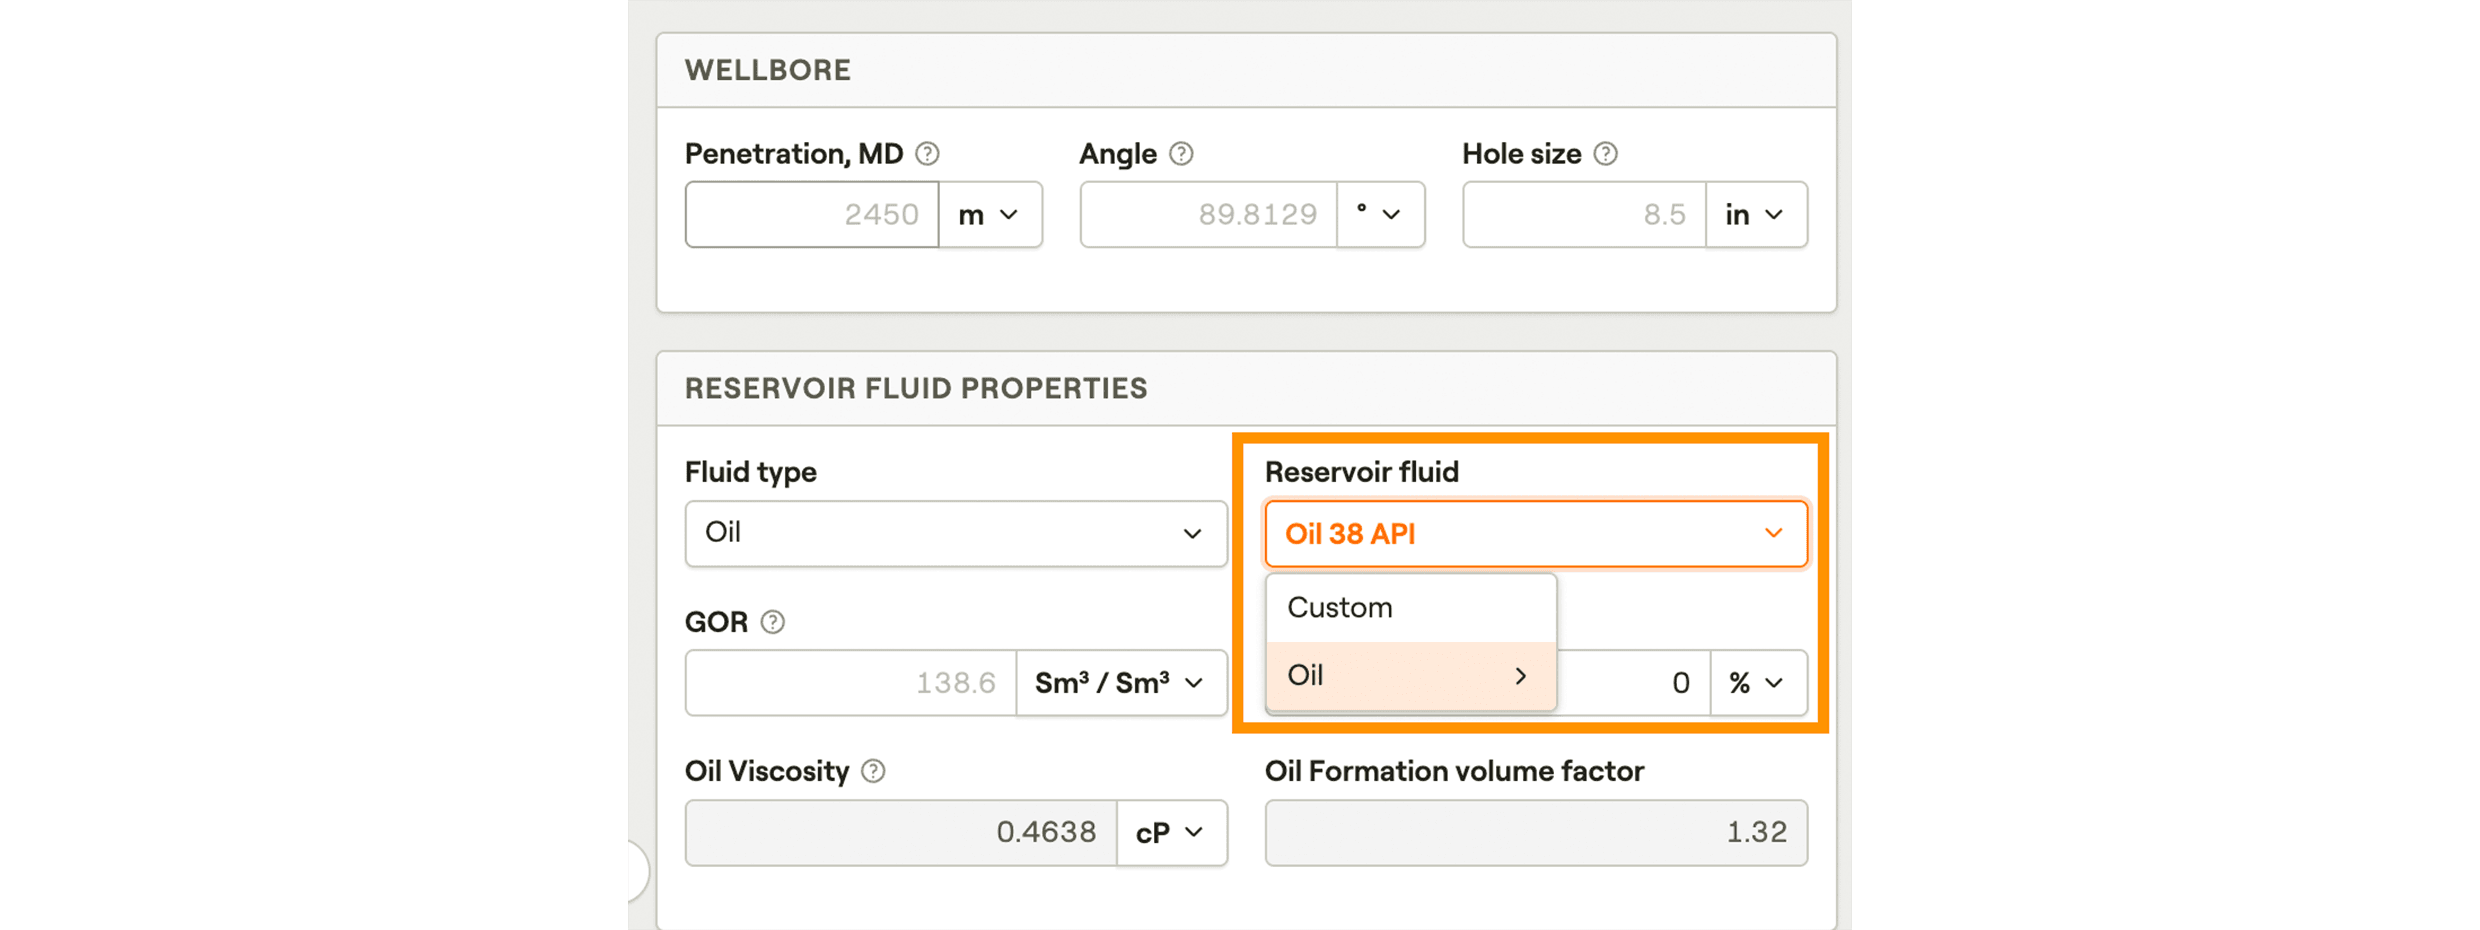
Task: Open the percent unit dropdown
Action: pyautogui.click(x=1757, y=683)
